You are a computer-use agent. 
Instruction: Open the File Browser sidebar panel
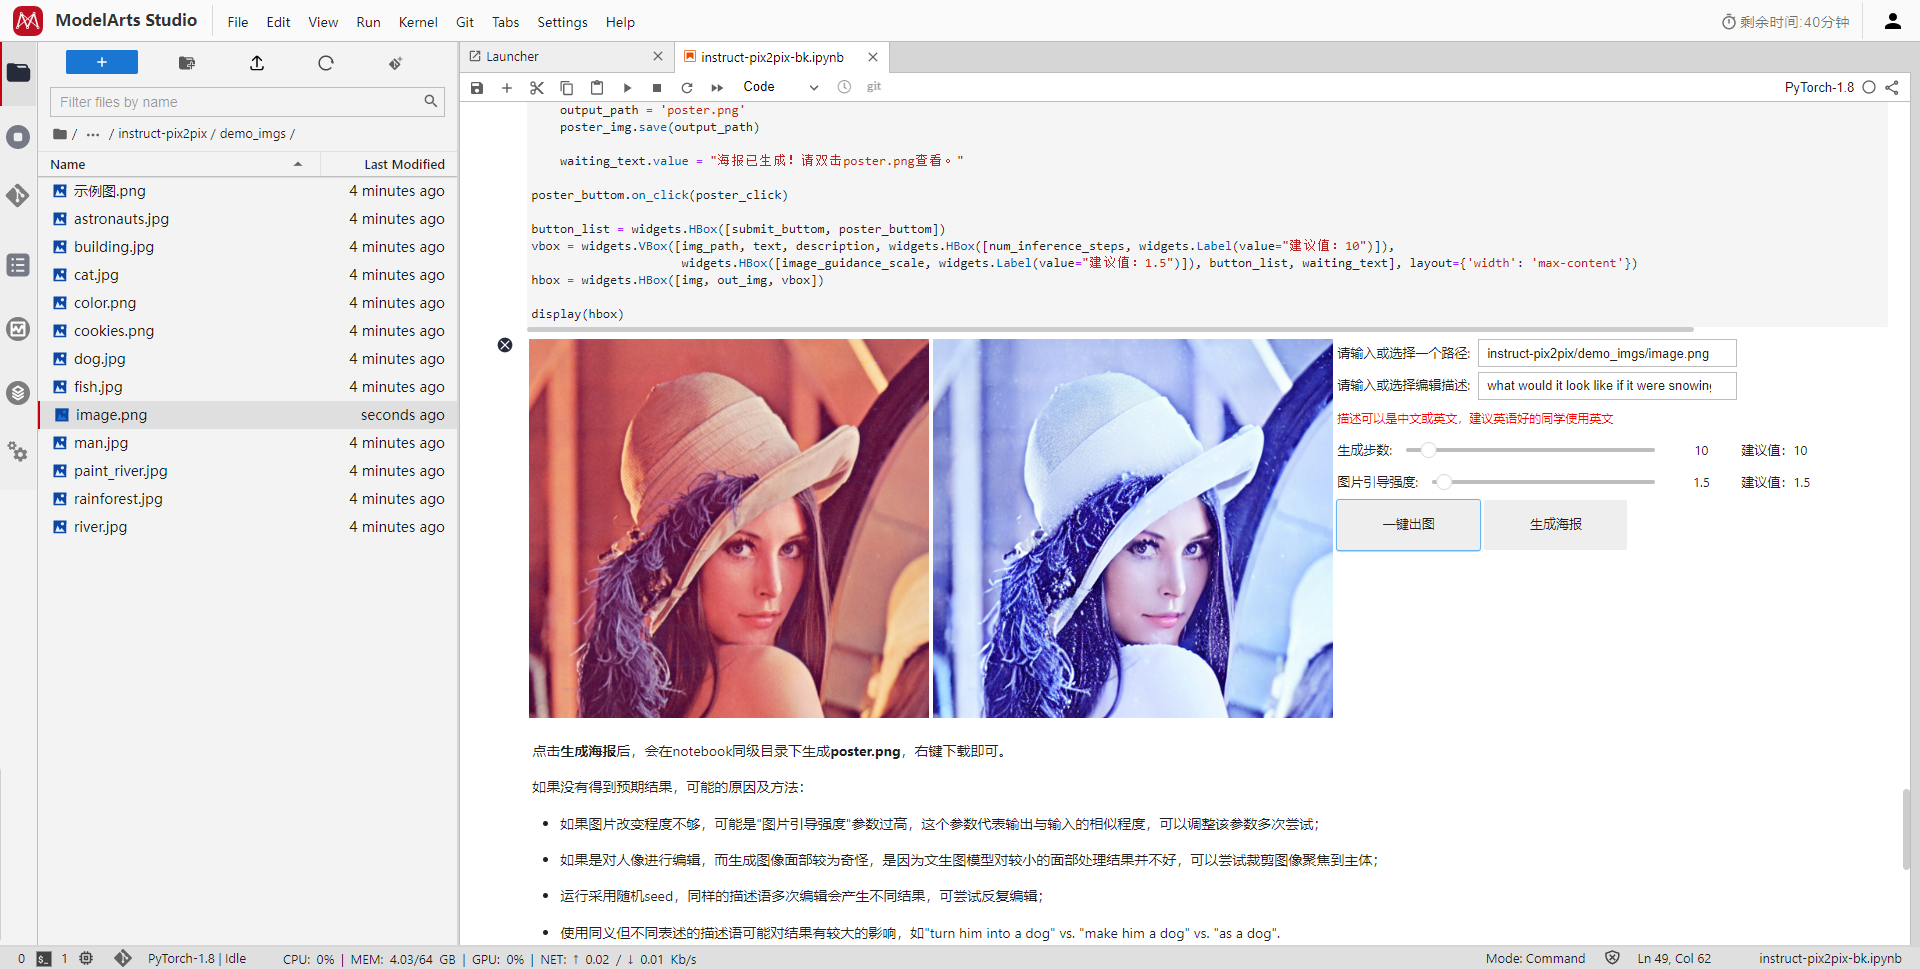[18, 72]
